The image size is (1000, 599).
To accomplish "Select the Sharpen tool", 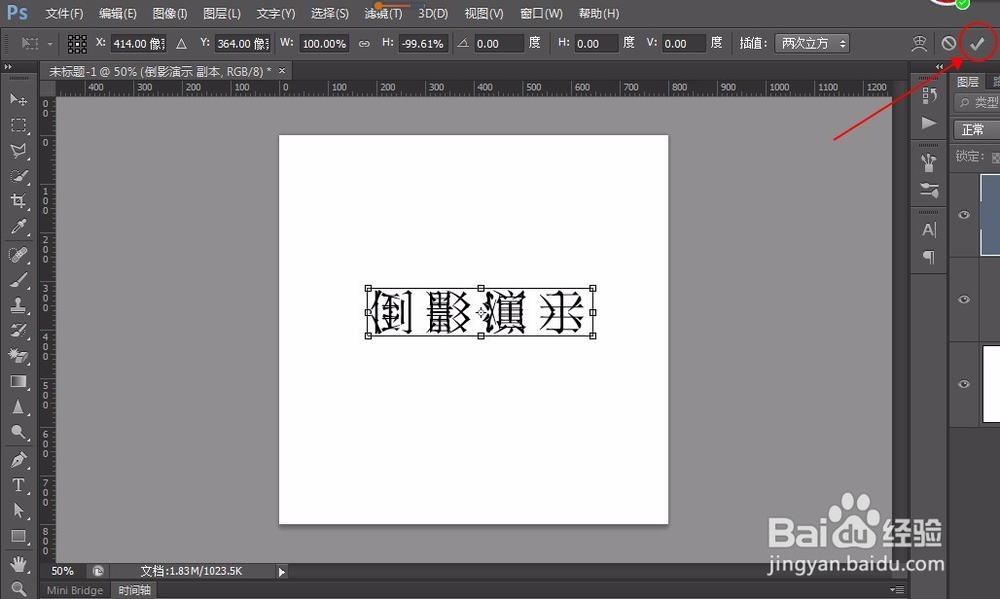I will click(18, 407).
